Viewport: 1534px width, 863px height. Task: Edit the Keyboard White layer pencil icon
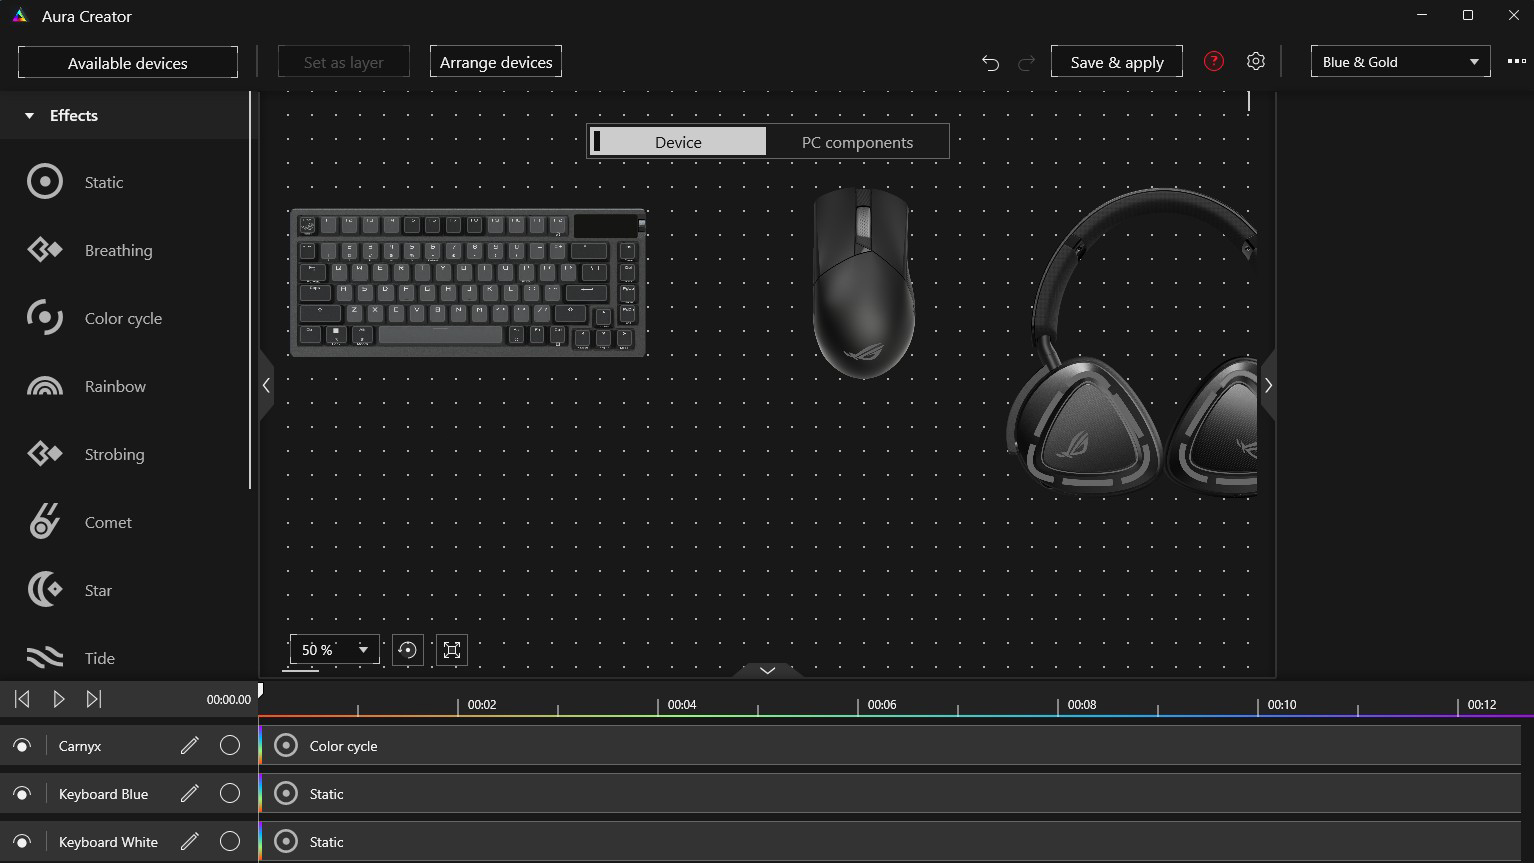point(190,841)
